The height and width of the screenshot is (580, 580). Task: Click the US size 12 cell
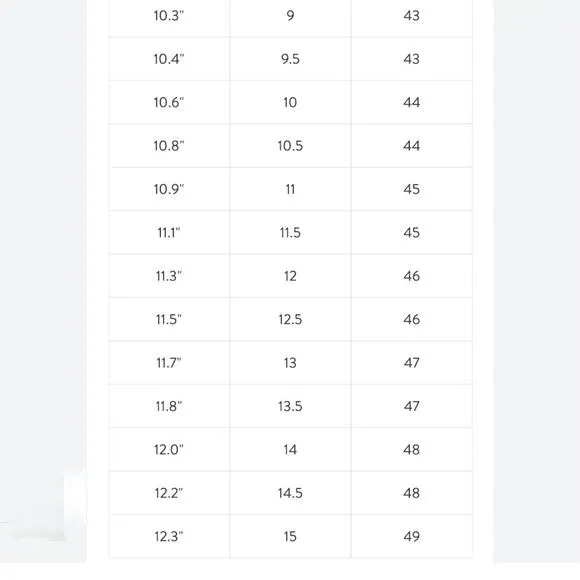click(290, 276)
